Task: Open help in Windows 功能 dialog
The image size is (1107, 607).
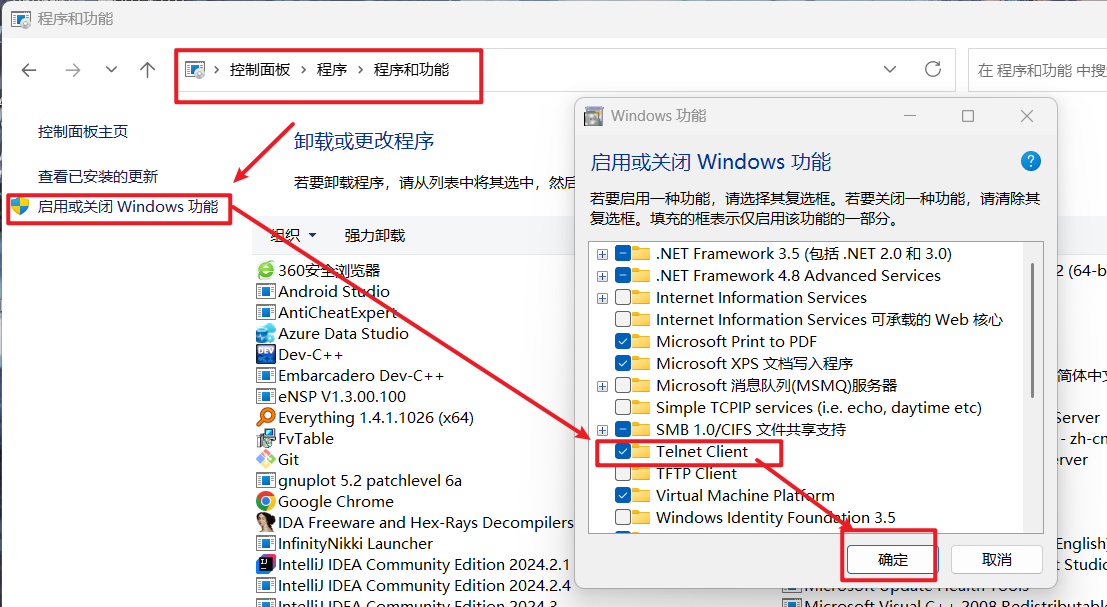Action: [1031, 162]
